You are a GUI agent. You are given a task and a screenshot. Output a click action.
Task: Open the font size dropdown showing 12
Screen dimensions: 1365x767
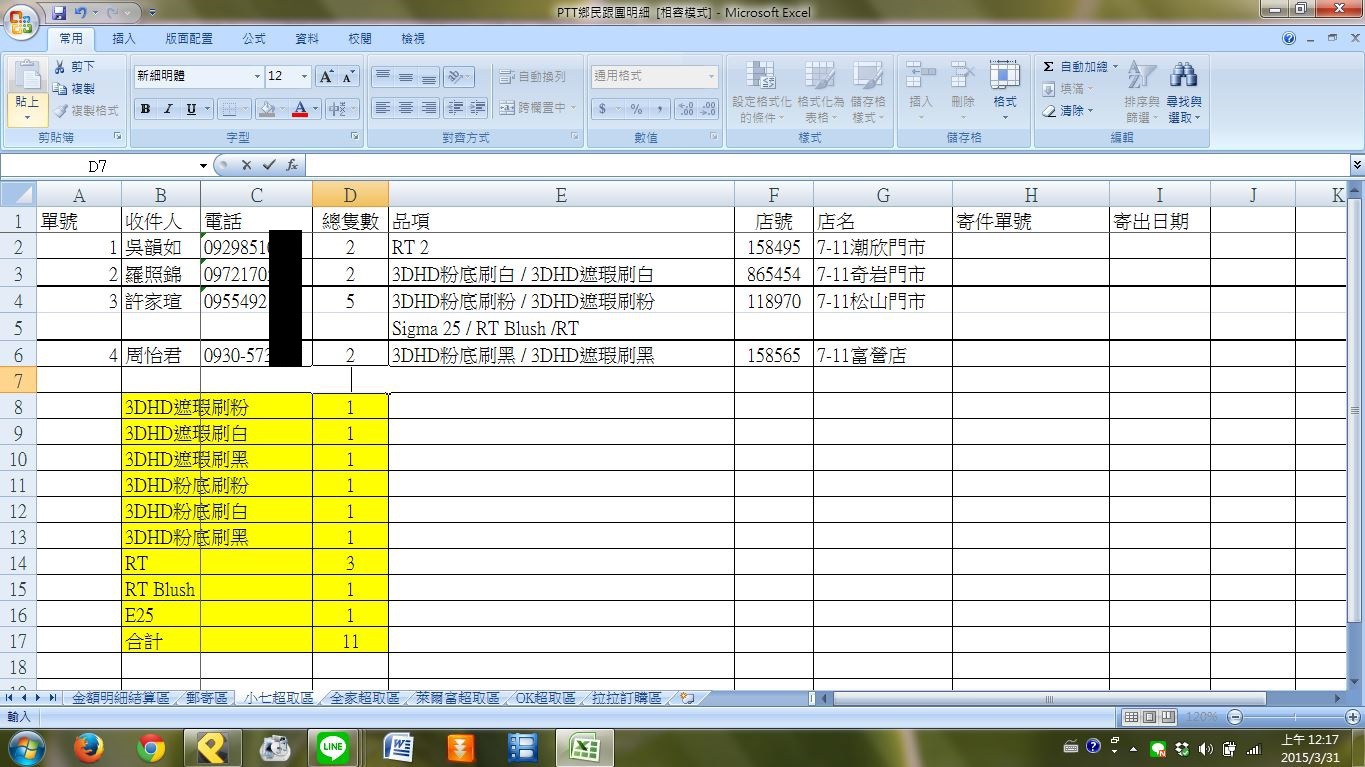tap(305, 76)
